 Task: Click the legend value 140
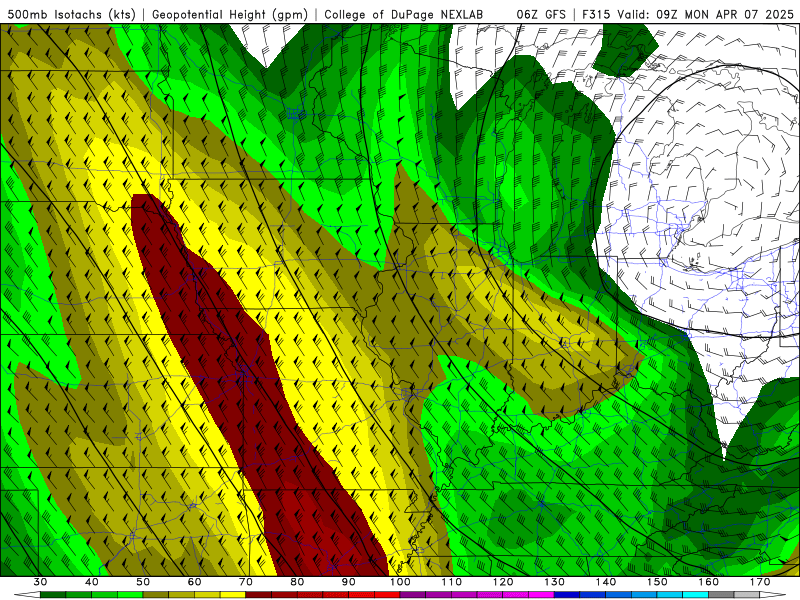point(606,582)
